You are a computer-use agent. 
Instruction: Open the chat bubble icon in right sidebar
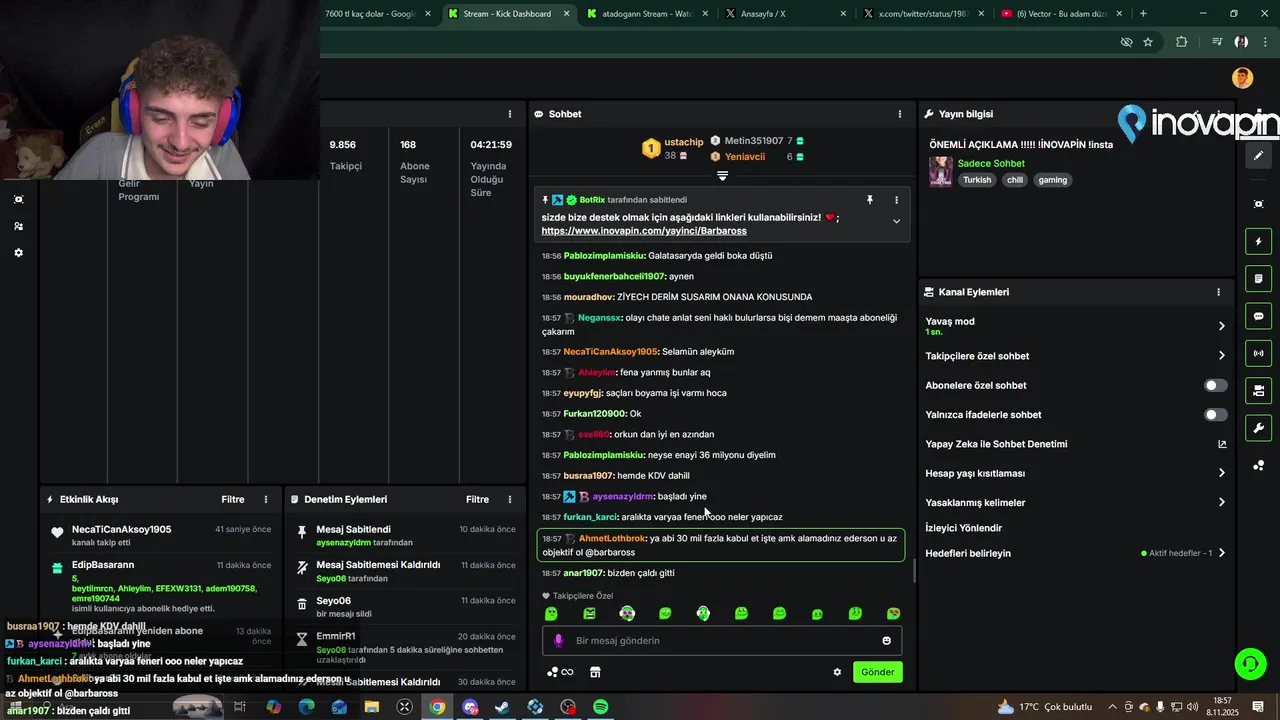[1258, 316]
